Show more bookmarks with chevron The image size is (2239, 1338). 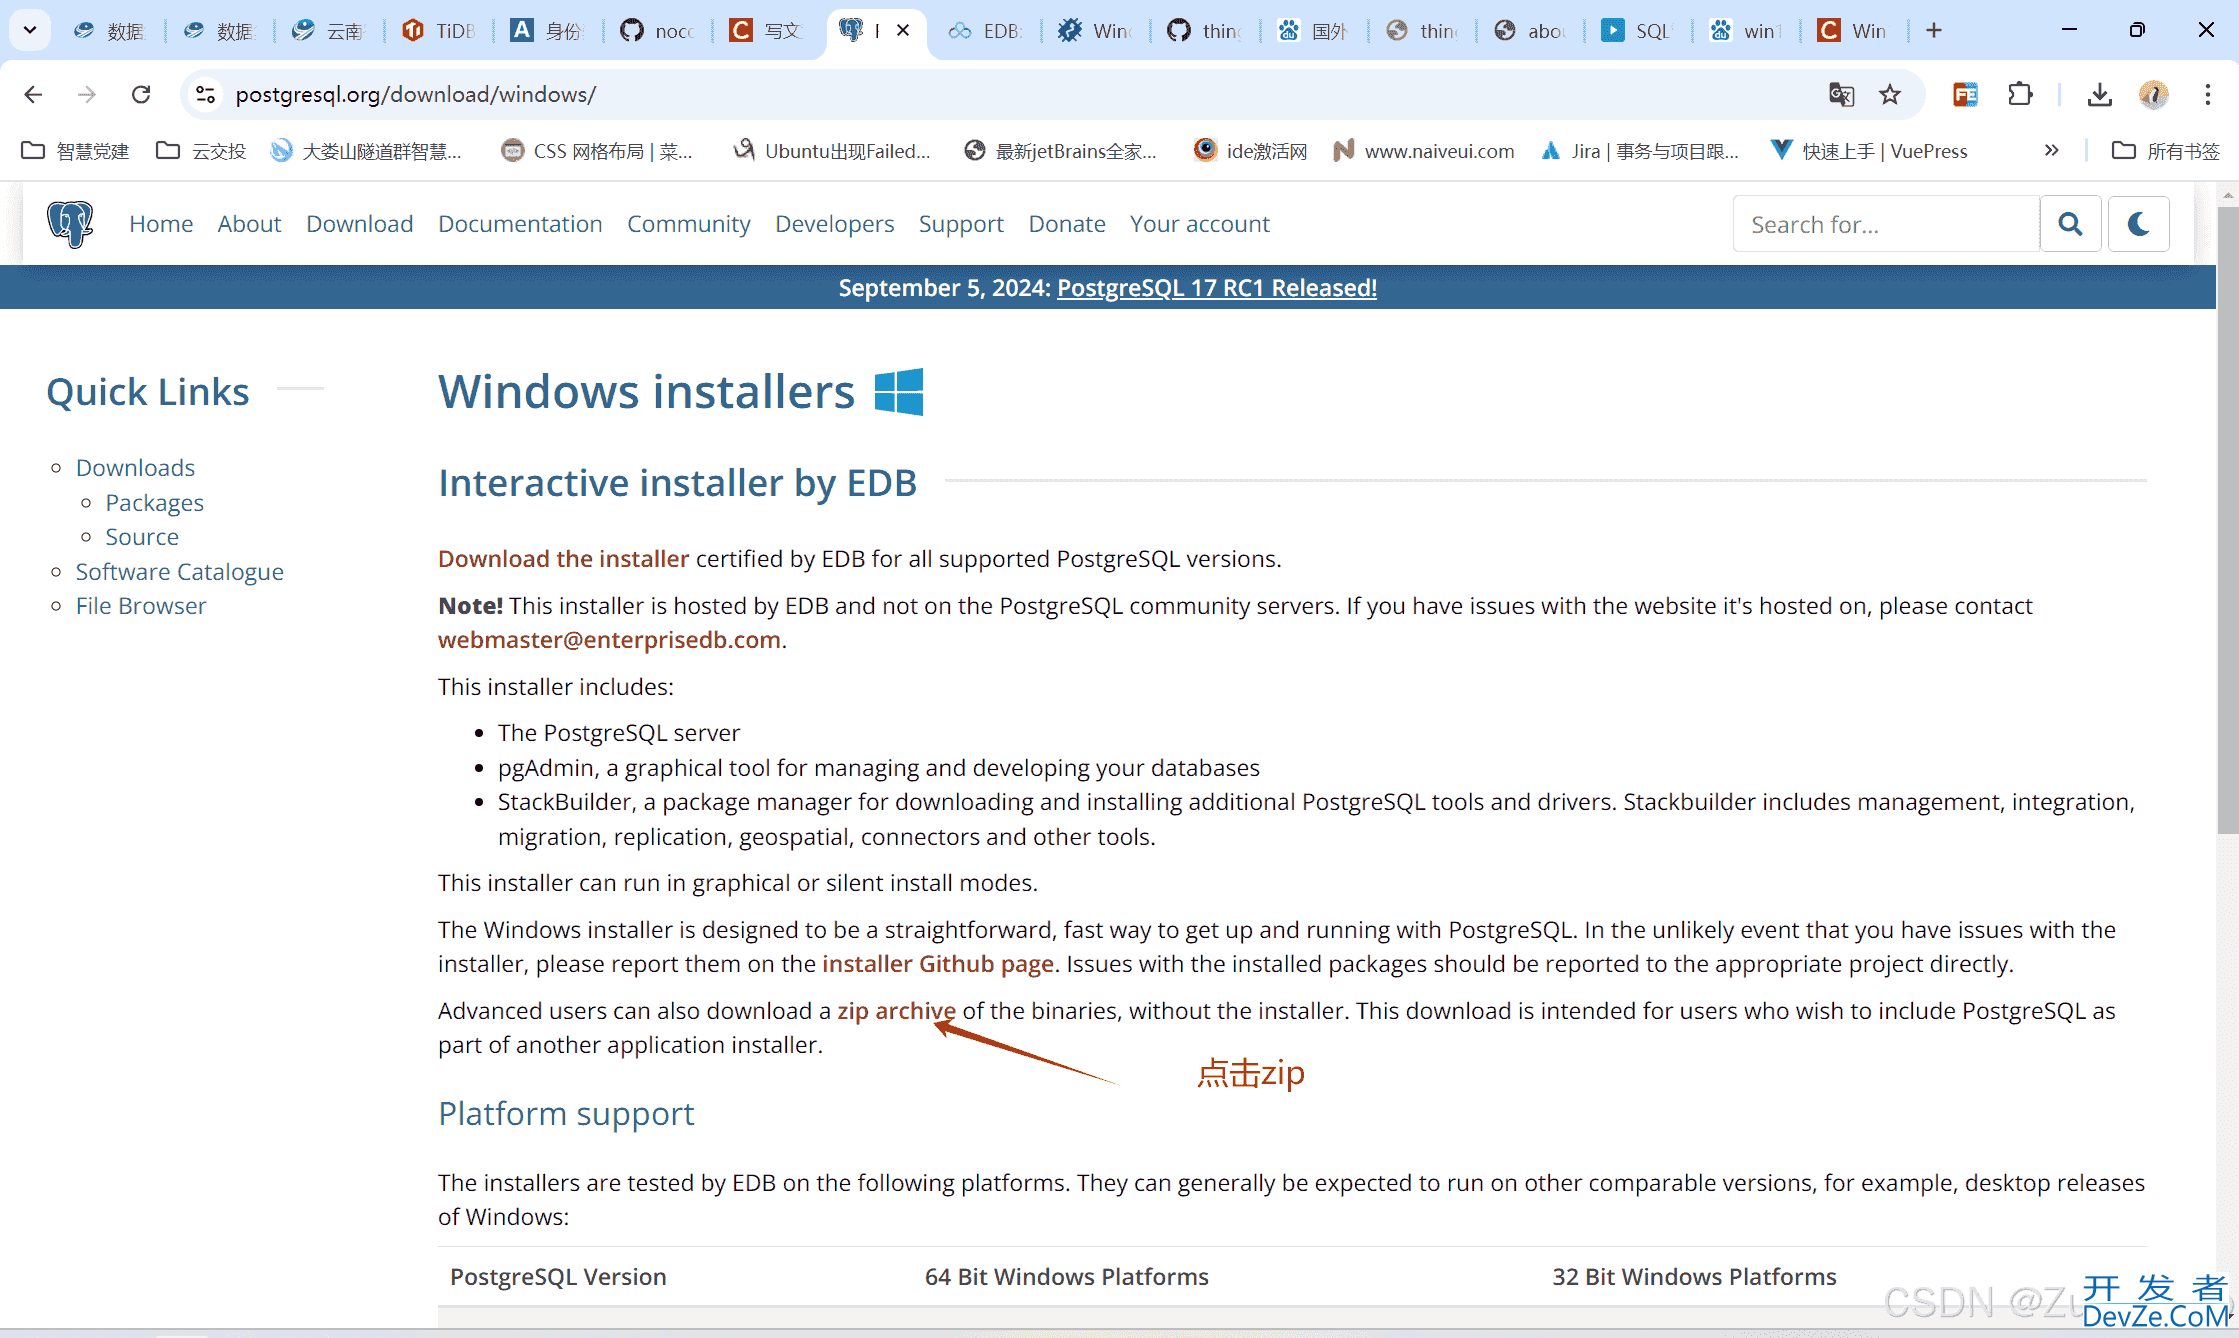(x=2051, y=150)
